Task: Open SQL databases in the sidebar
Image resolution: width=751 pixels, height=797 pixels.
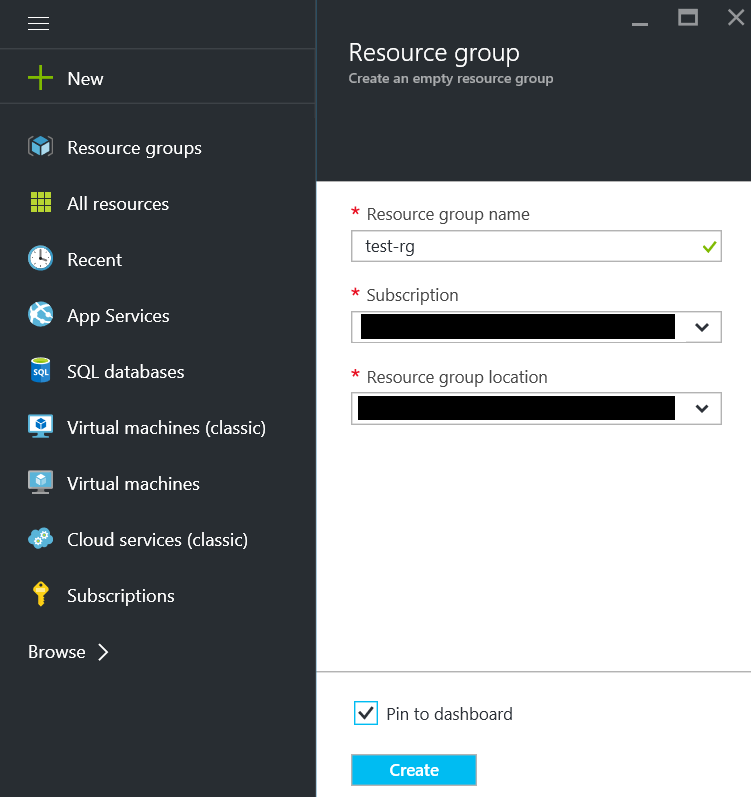Action: [x=126, y=372]
